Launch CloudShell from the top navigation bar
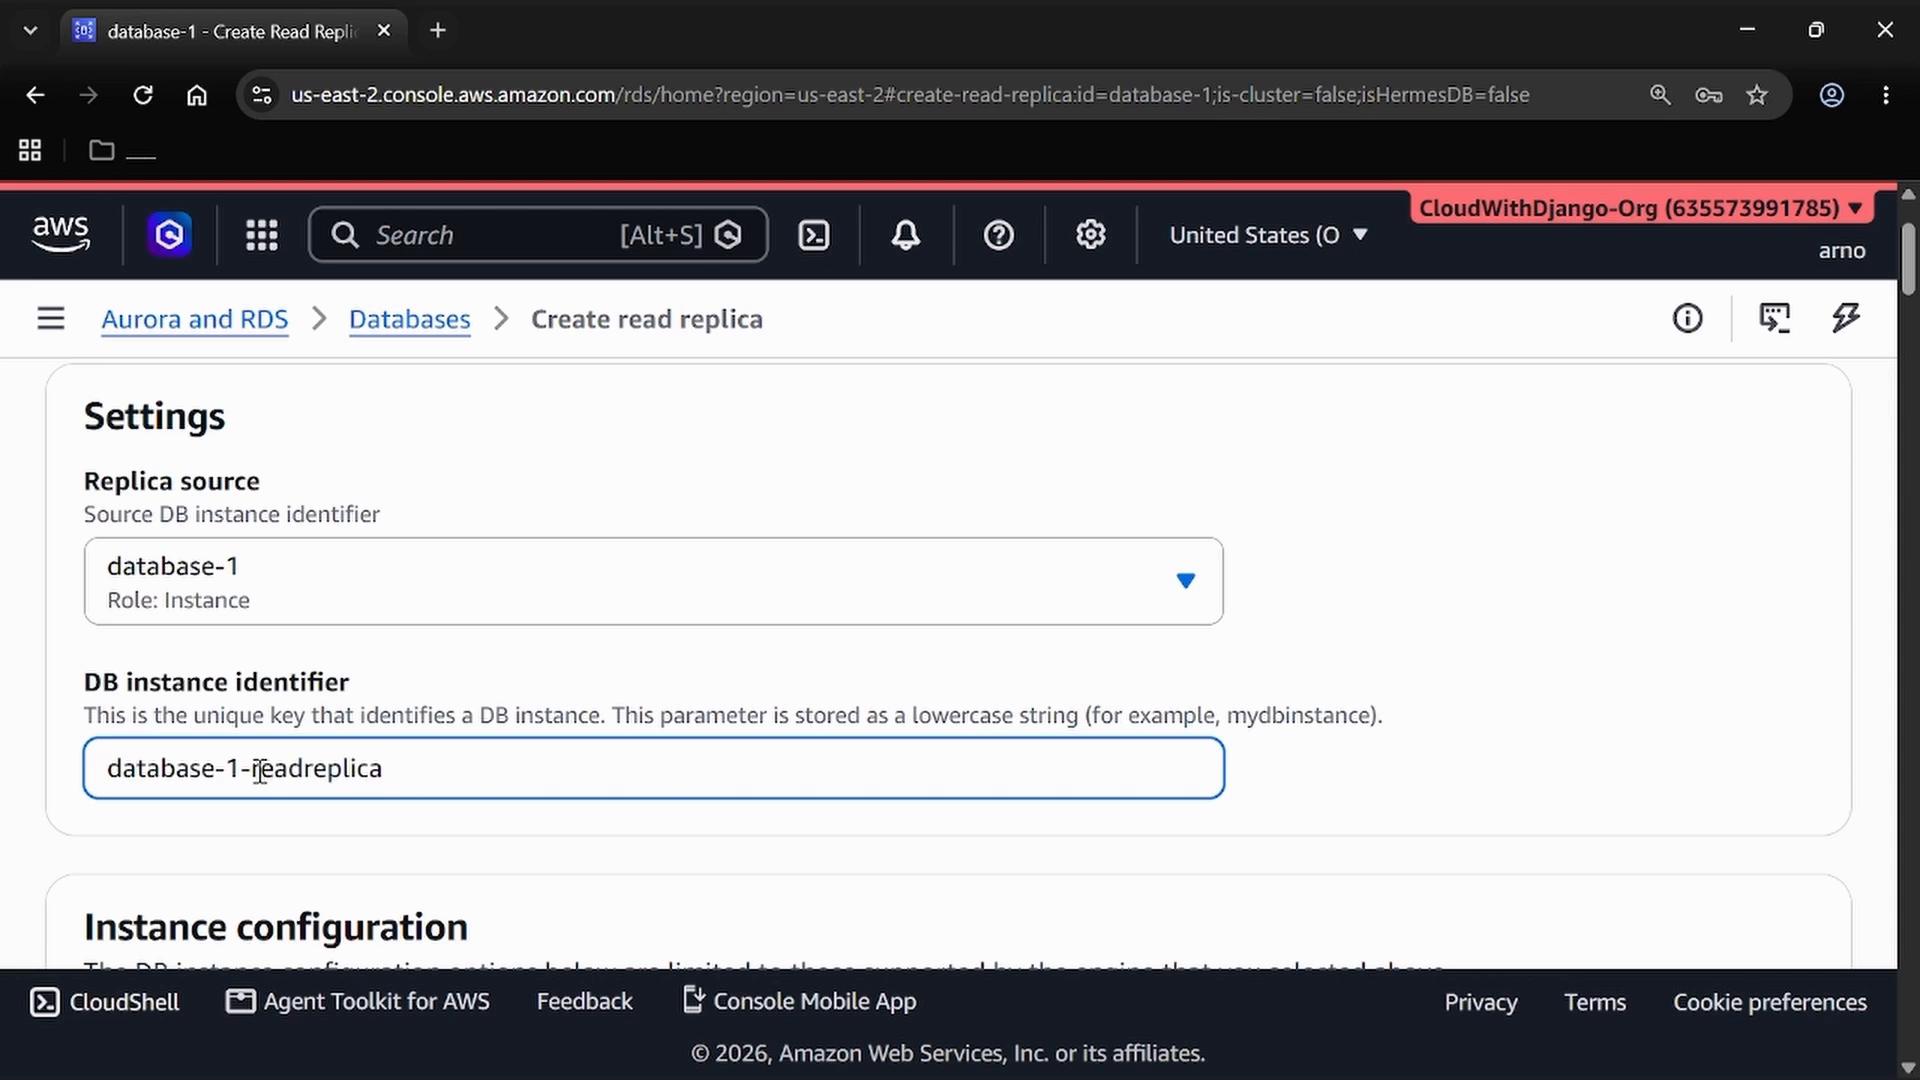 814,235
